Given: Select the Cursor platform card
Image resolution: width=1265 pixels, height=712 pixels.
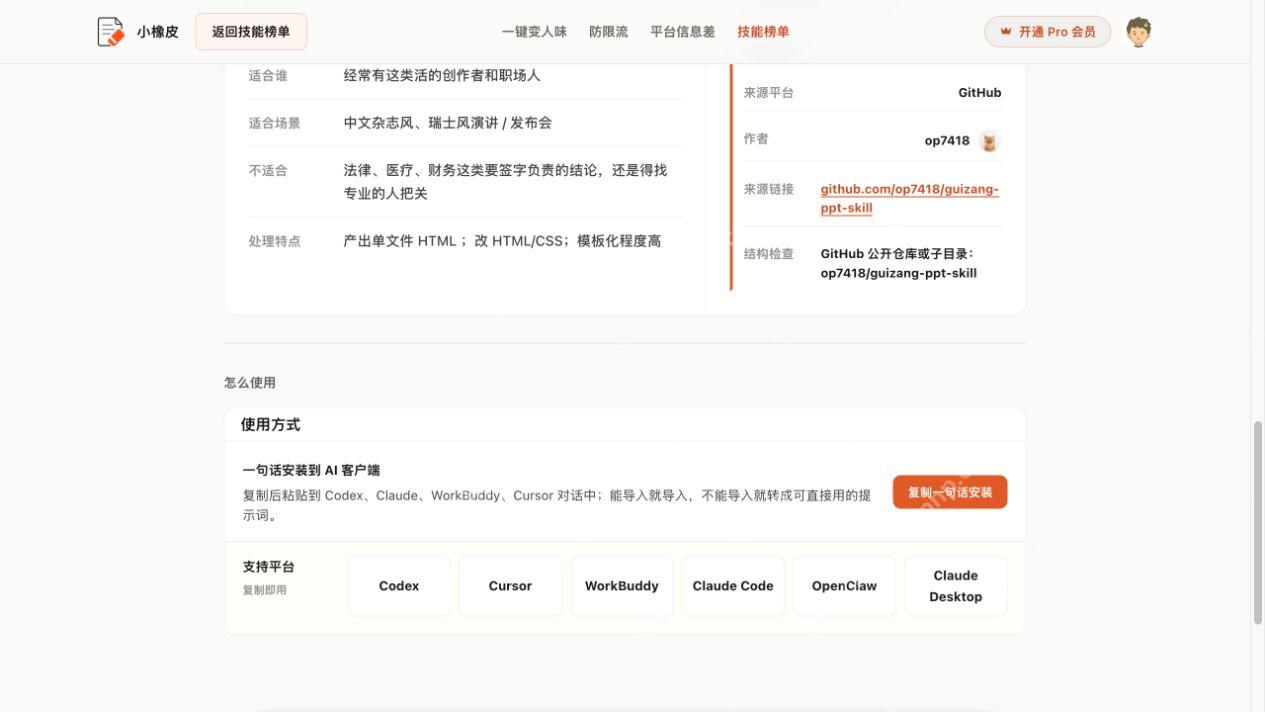Looking at the screenshot, I should coord(510,586).
